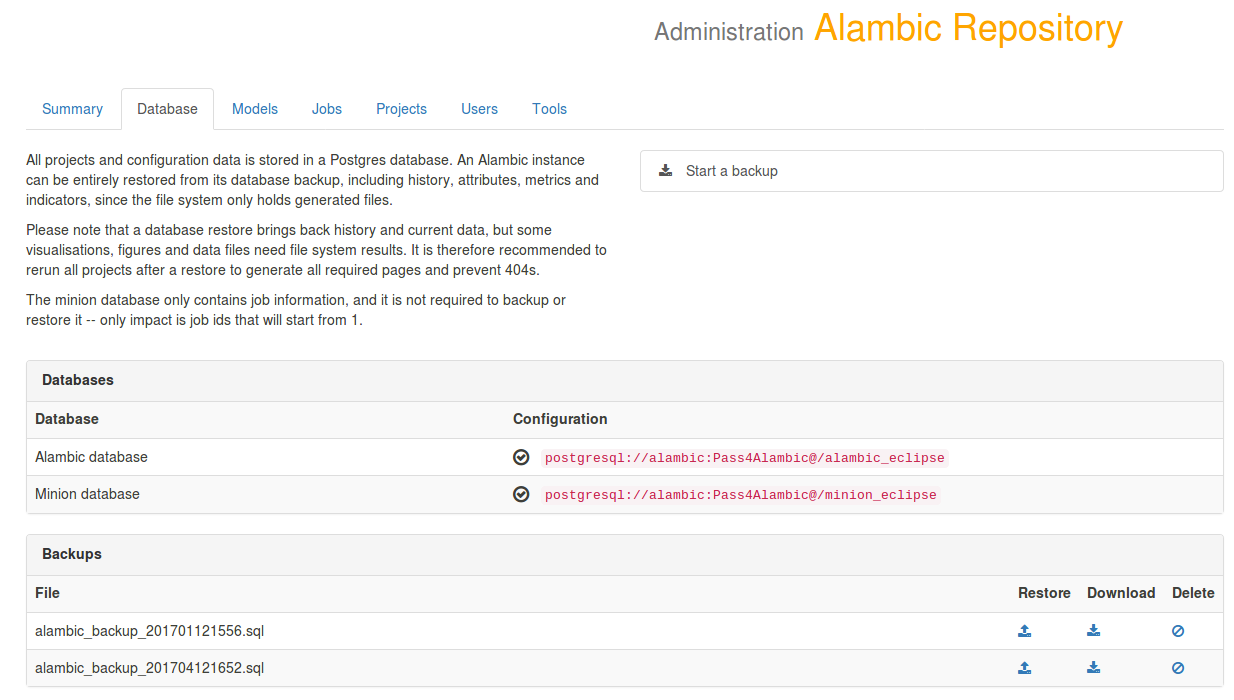Screen dimensions: 1234x700
Task: Download the alambic_backup_201701121556.sql file
Action: (1093, 630)
